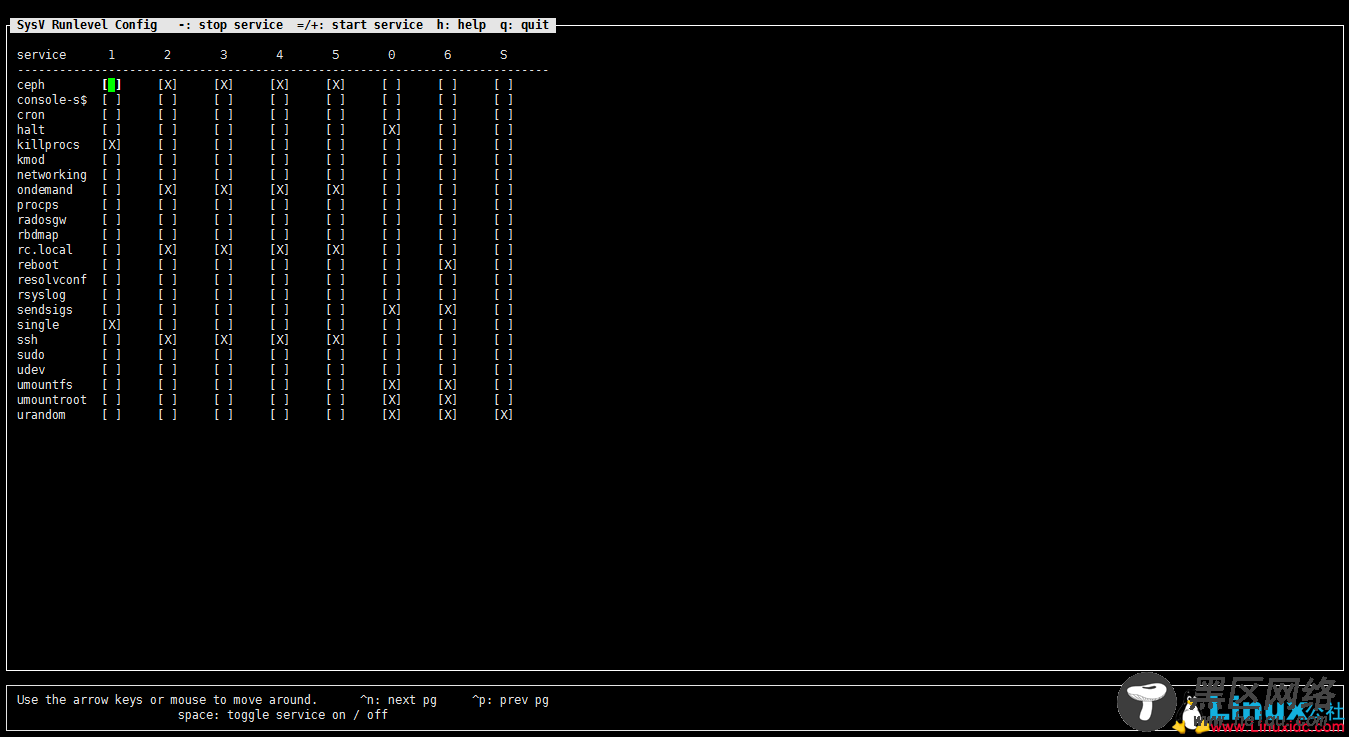Enable cron in runlevel 2

[168, 115]
